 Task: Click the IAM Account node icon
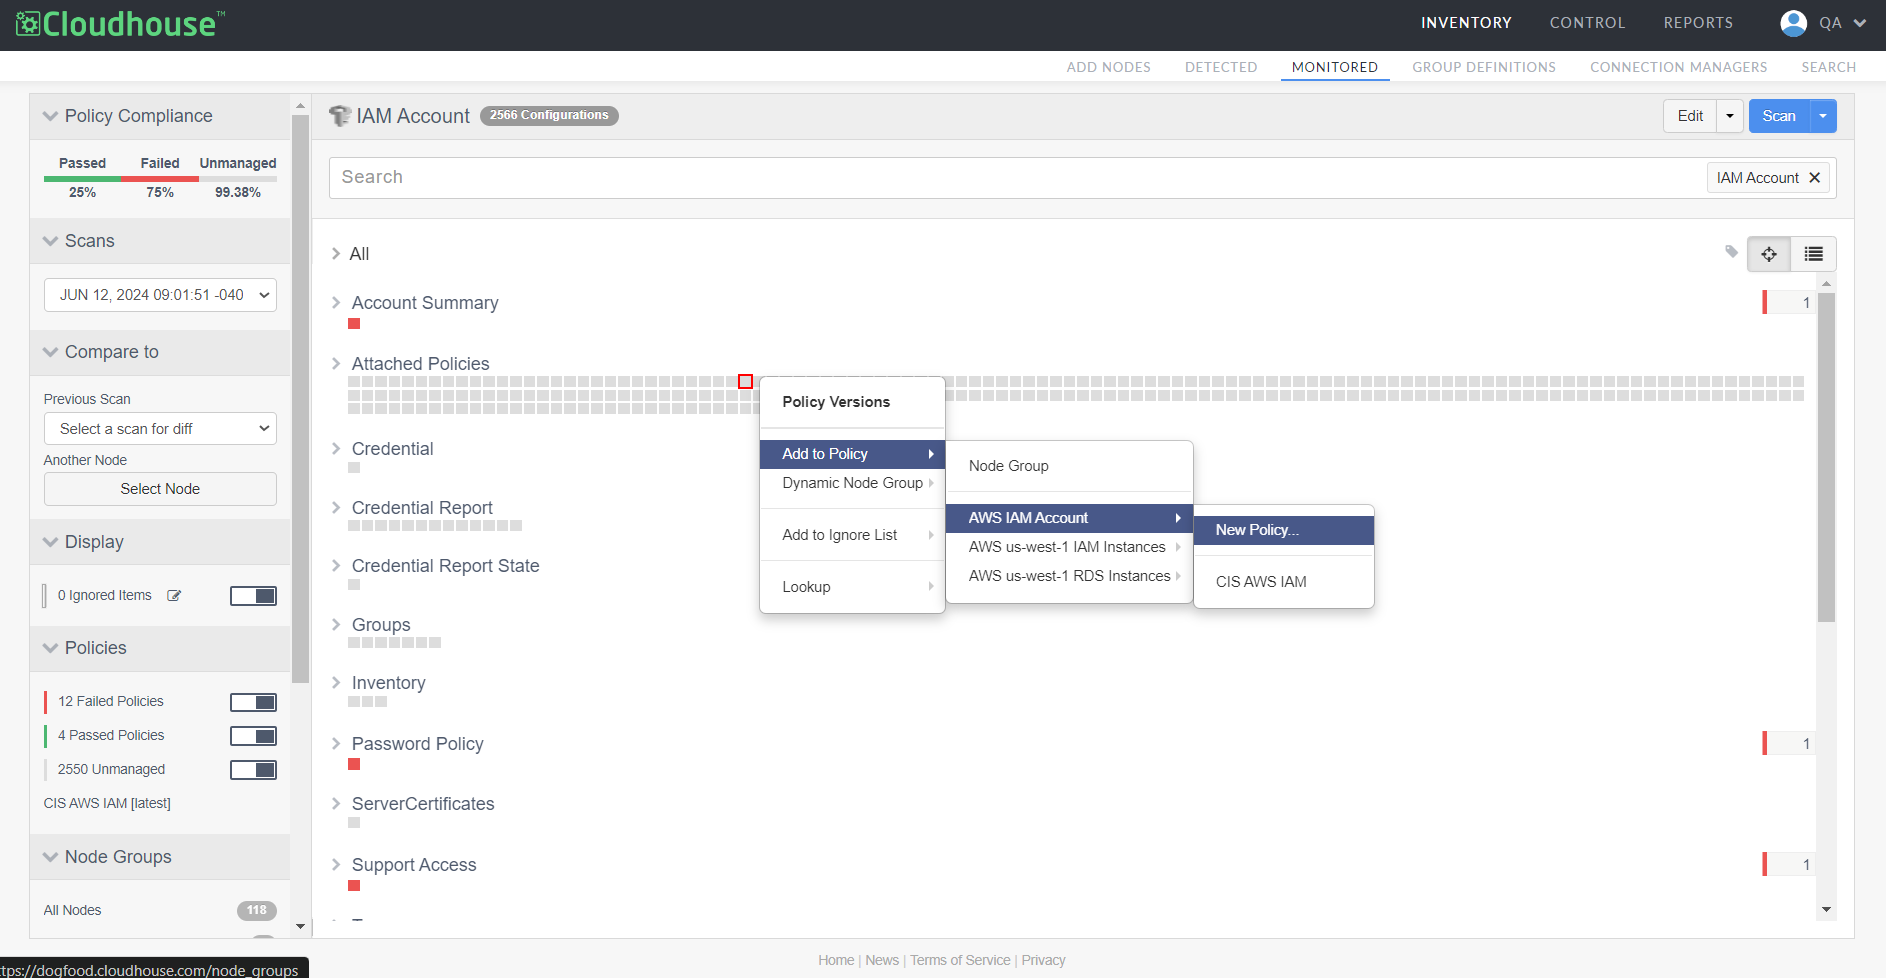point(340,116)
